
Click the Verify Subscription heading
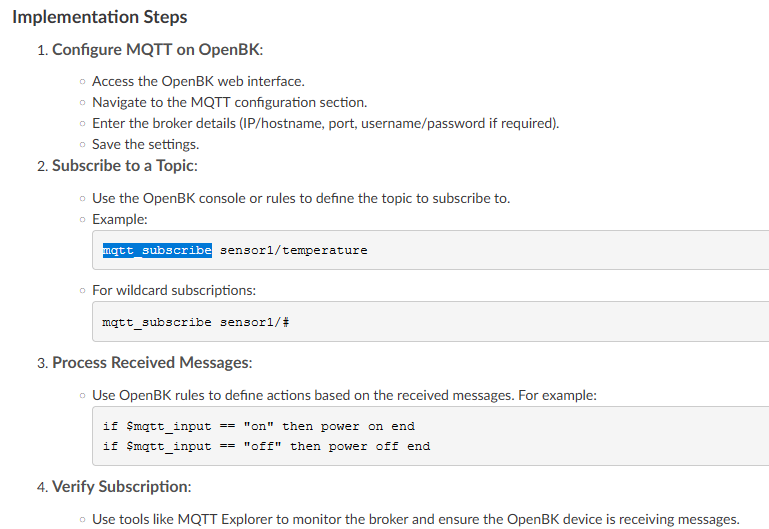(122, 487)
